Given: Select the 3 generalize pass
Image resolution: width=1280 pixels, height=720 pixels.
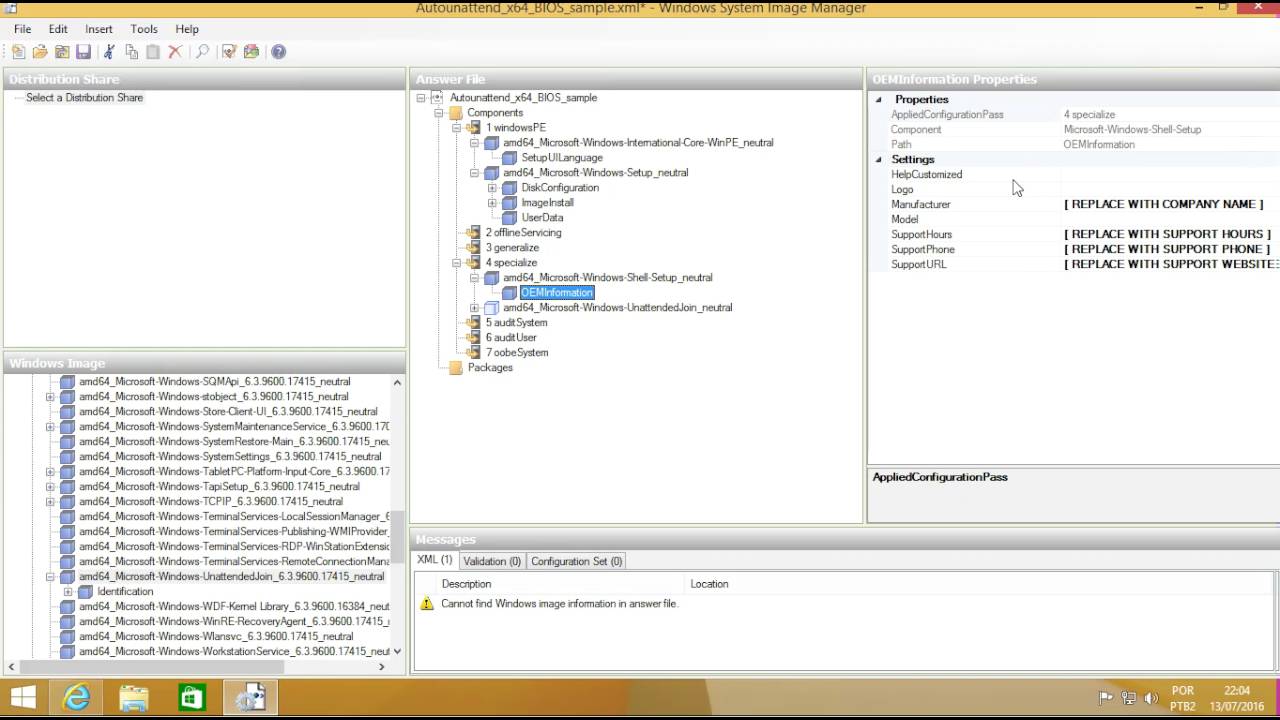Looking at the screenshot, I should (x=512, y=248).
